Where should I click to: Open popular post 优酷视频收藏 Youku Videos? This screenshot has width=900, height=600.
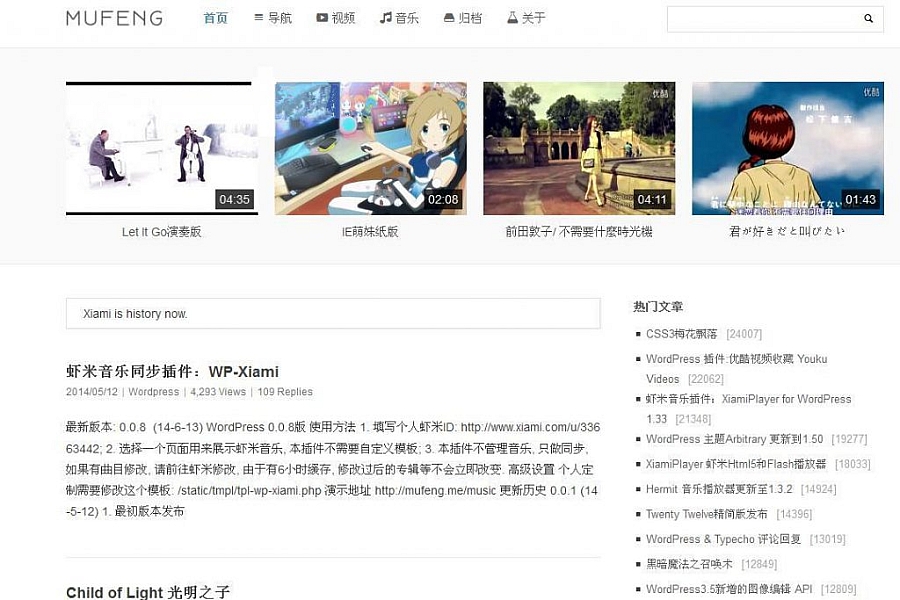pyautogui.click(x=736, y=369)
